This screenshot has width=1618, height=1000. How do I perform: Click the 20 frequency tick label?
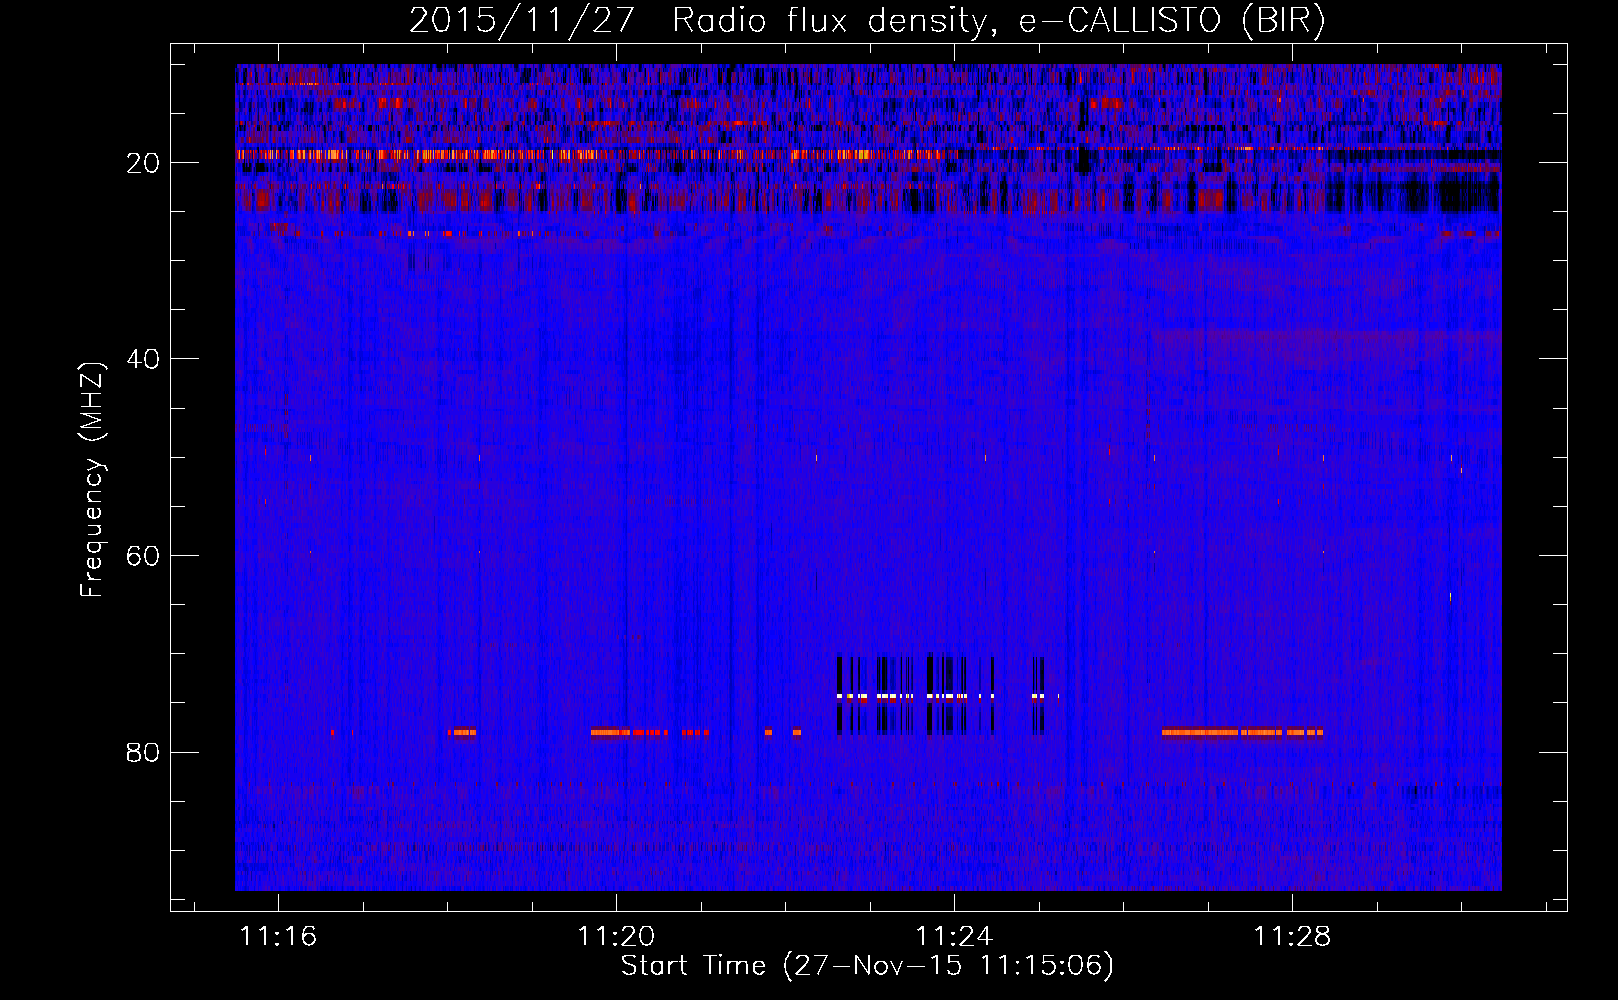click(144, 163)
